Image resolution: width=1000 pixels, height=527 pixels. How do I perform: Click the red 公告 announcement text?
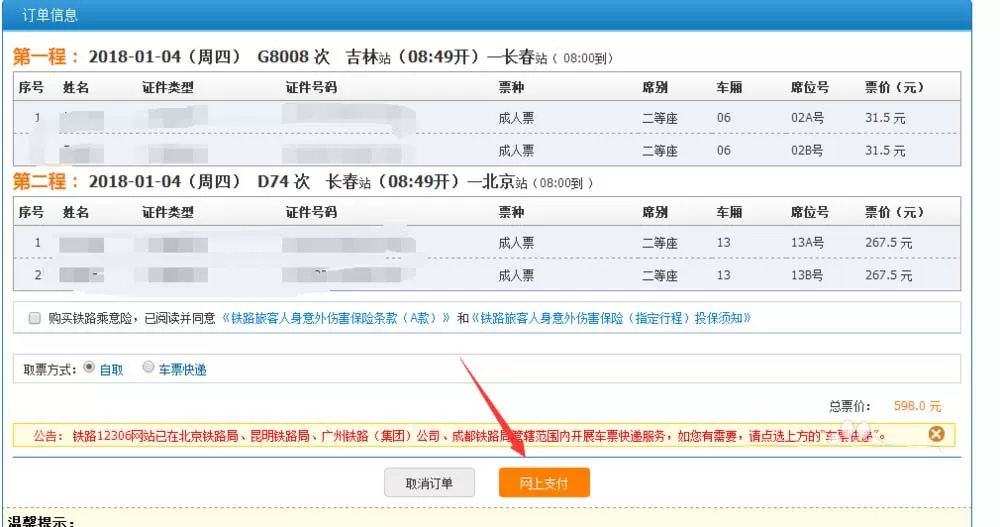point(459,436)
